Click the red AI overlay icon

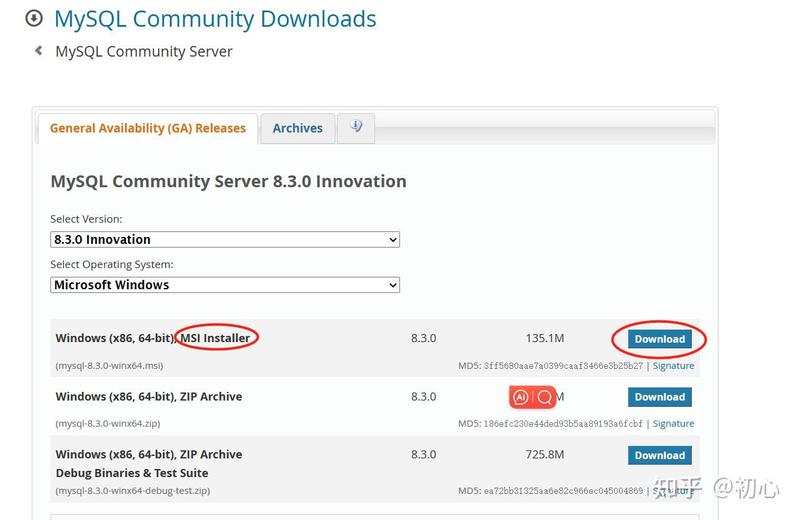pos(520,397)
